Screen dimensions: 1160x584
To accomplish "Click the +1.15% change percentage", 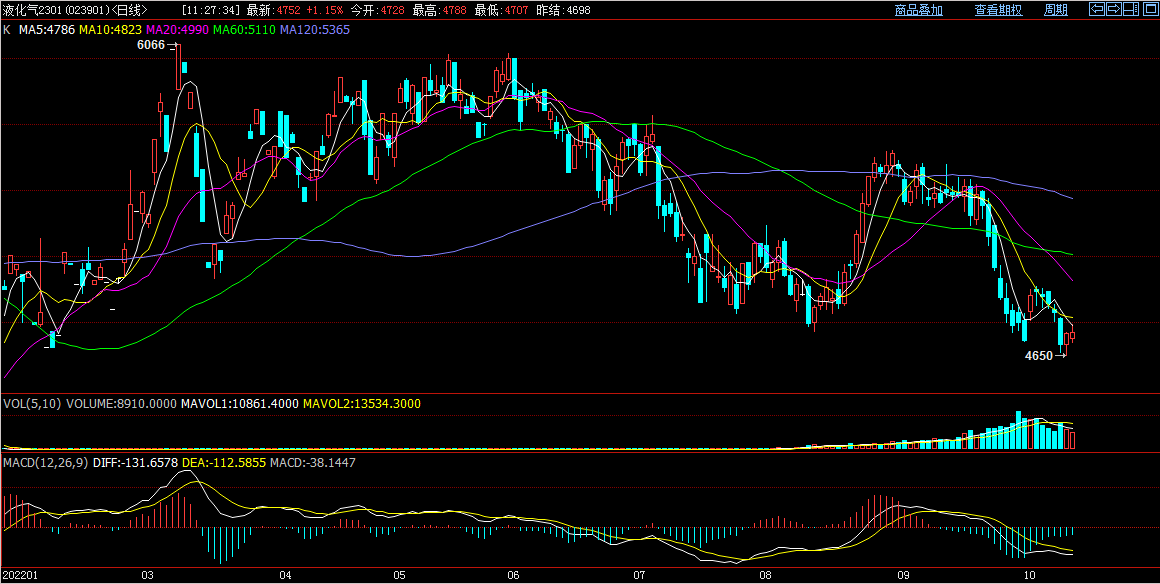I will tap(325, 10).
